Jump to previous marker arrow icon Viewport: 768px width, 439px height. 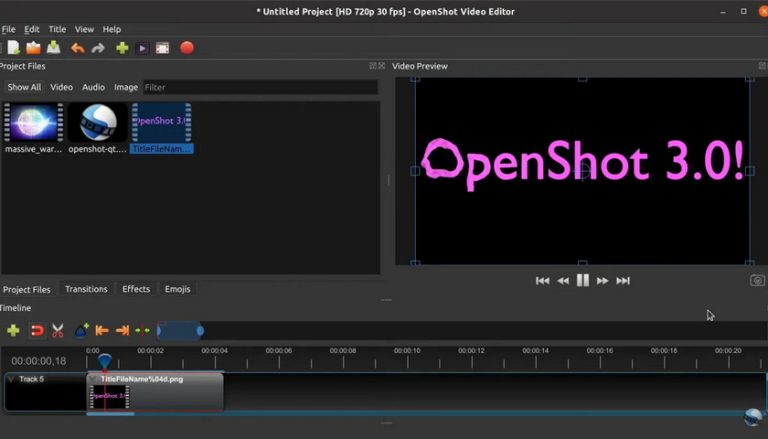tap(101, 330)
